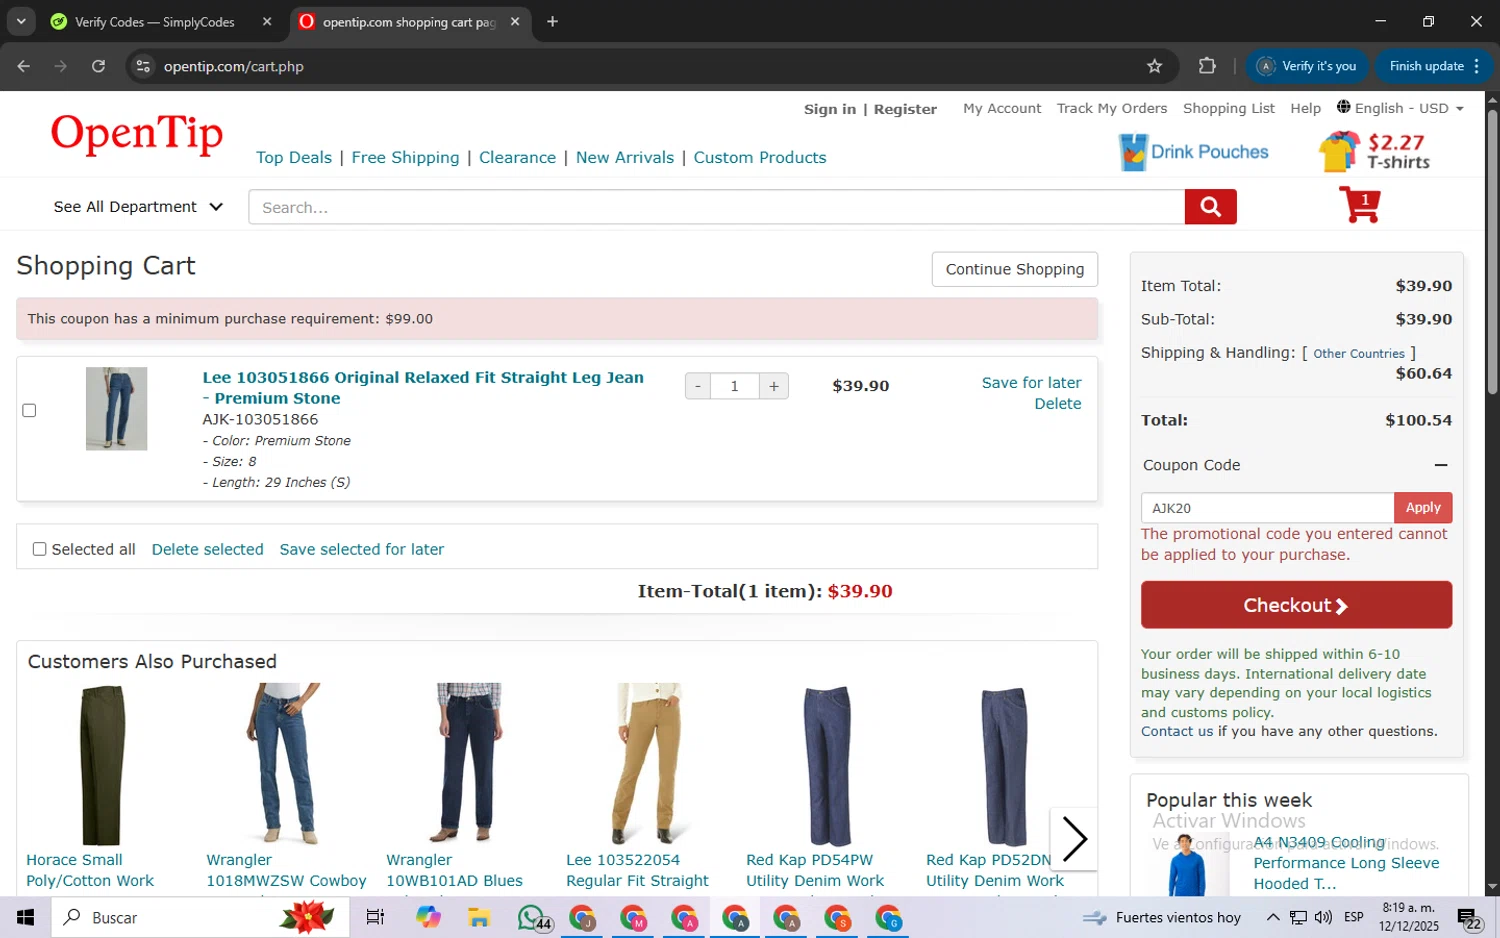
Task: Click Save selected for later link
Action: pyautogui.click(x=362, y=549)
